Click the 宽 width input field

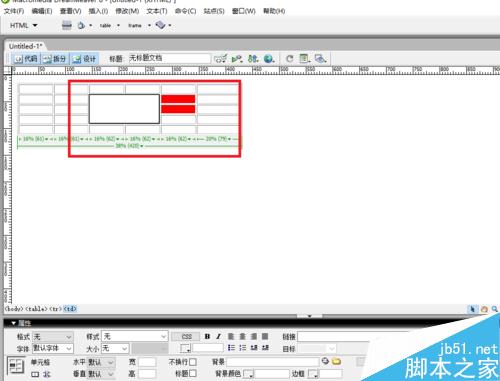[147, 362]
